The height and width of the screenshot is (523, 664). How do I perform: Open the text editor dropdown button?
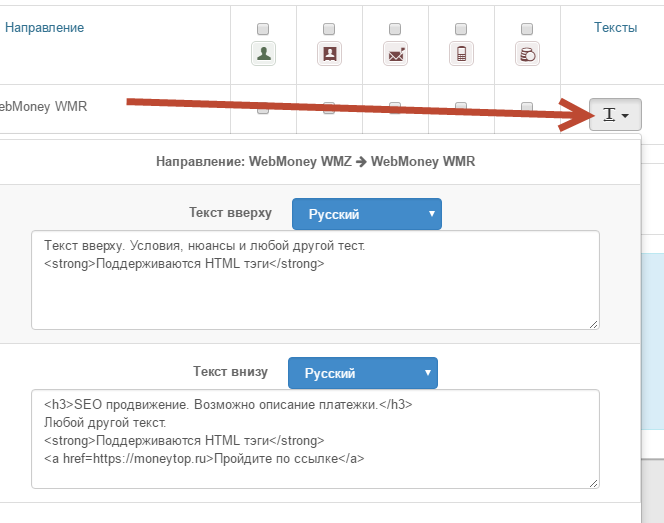point(615,116)
